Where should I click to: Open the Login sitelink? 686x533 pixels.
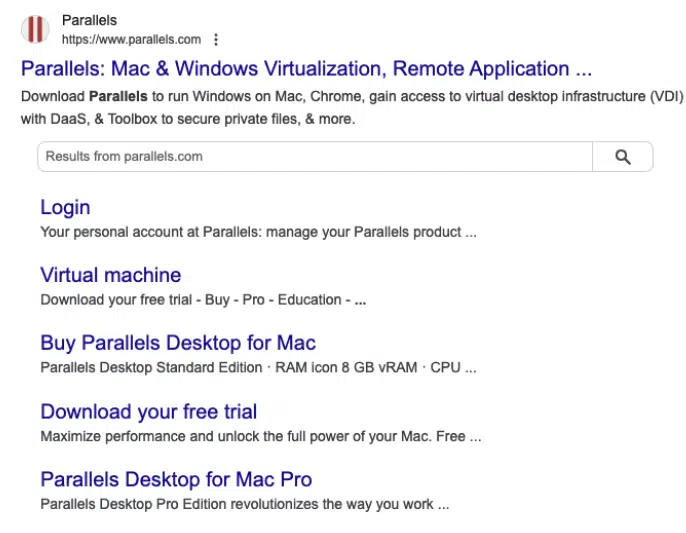[x=65, y=207]
